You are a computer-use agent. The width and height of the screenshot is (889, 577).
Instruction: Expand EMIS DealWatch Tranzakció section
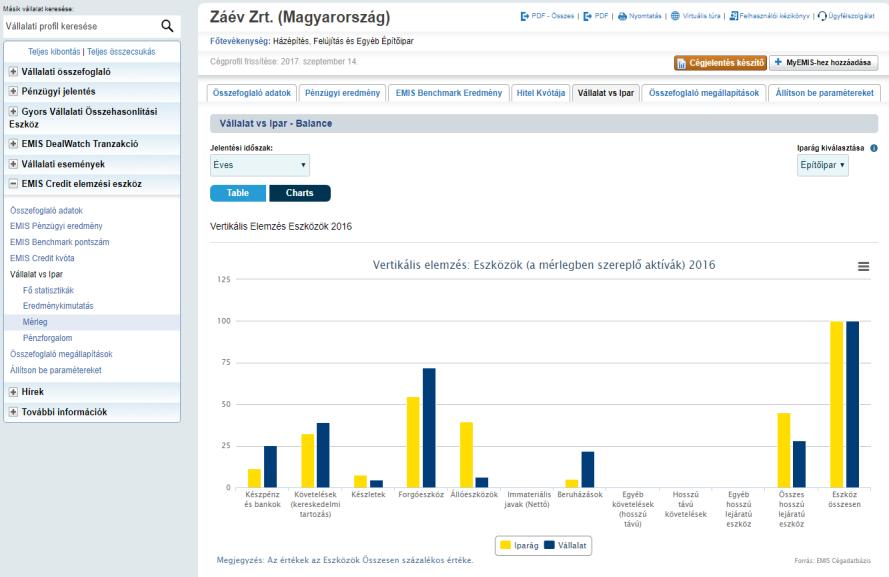pos(13,143)
